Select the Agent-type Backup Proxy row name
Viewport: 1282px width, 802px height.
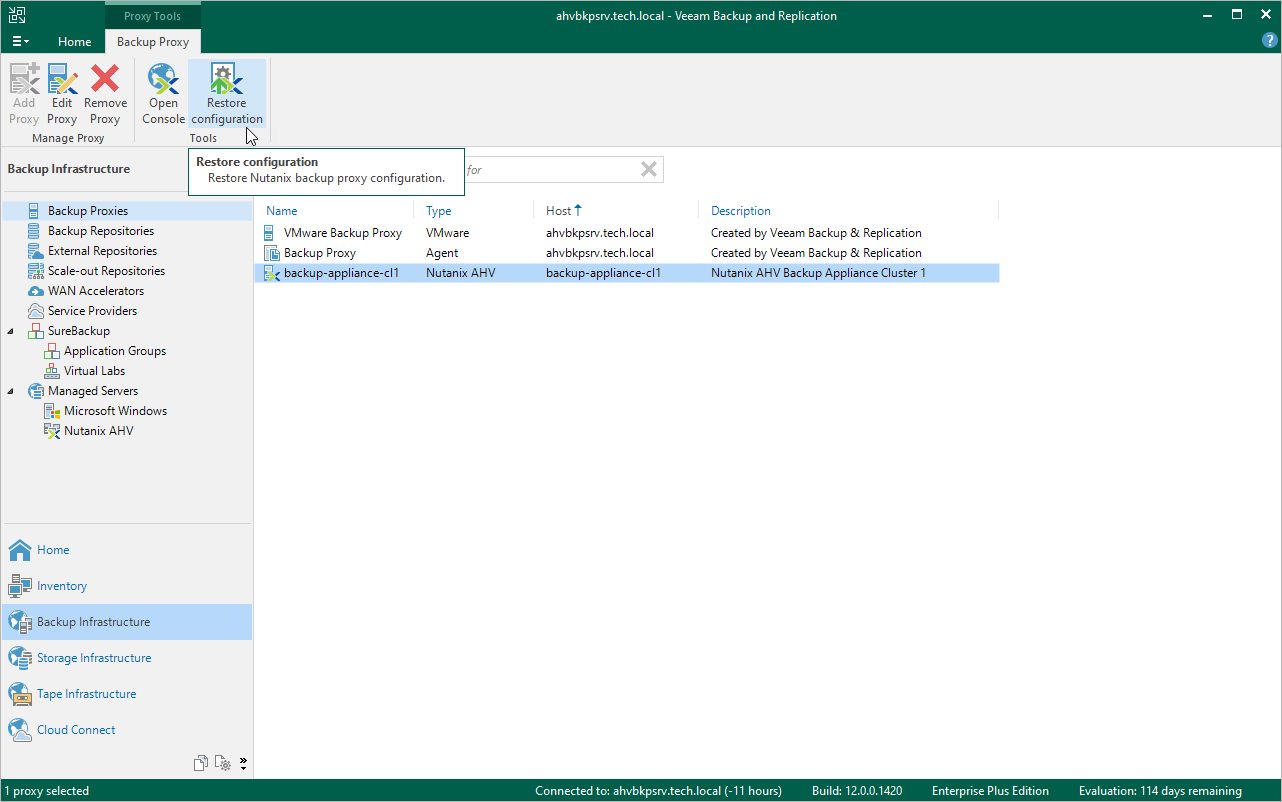point(320,253)
